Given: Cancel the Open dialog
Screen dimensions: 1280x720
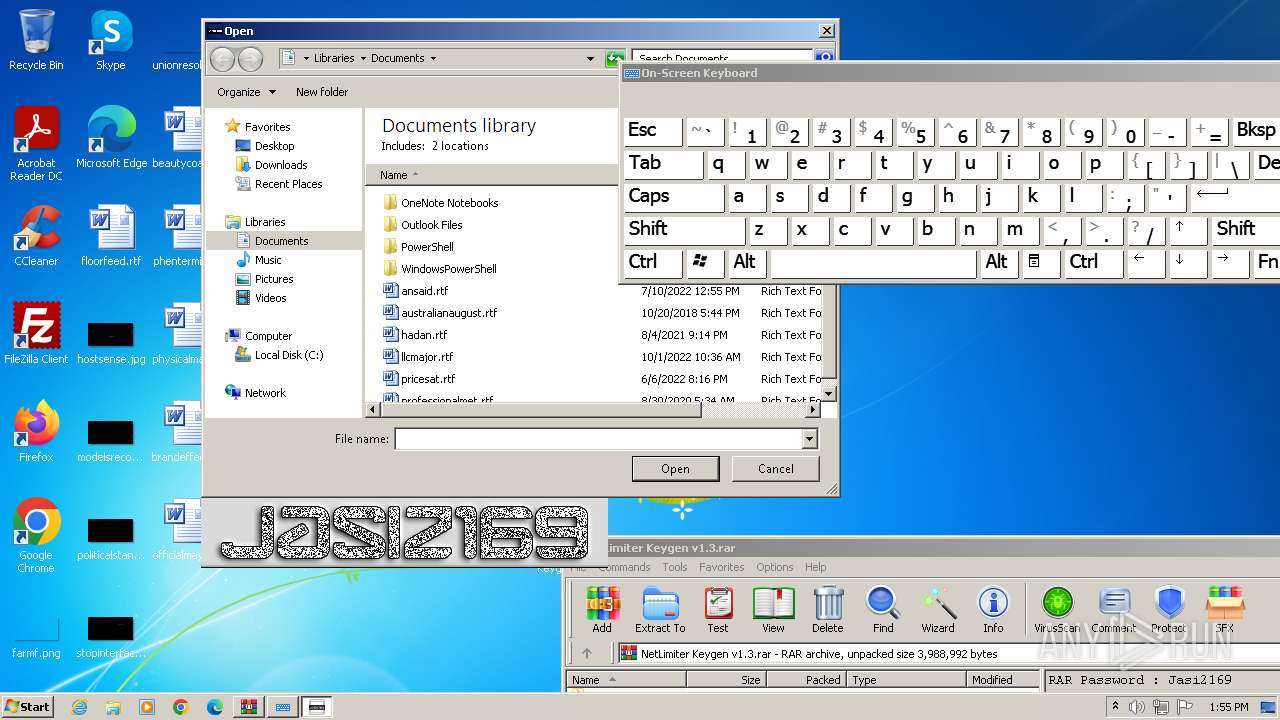Looking at the screenshot, I should click(x=775, y=468).
